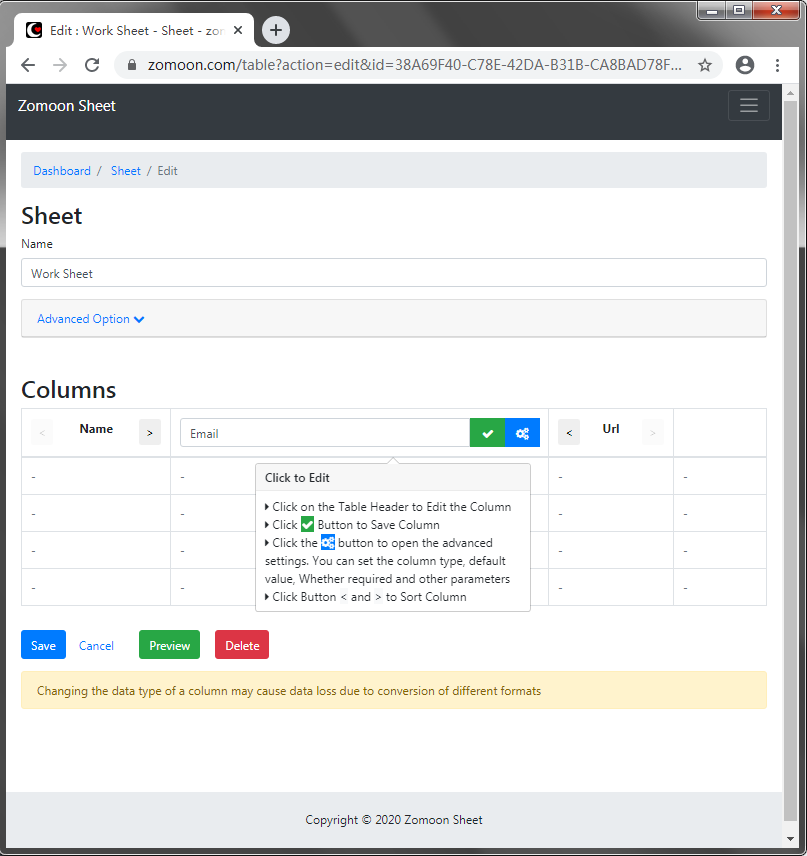
Task: Open a new browser tab
Action: [x=276, y=30]
